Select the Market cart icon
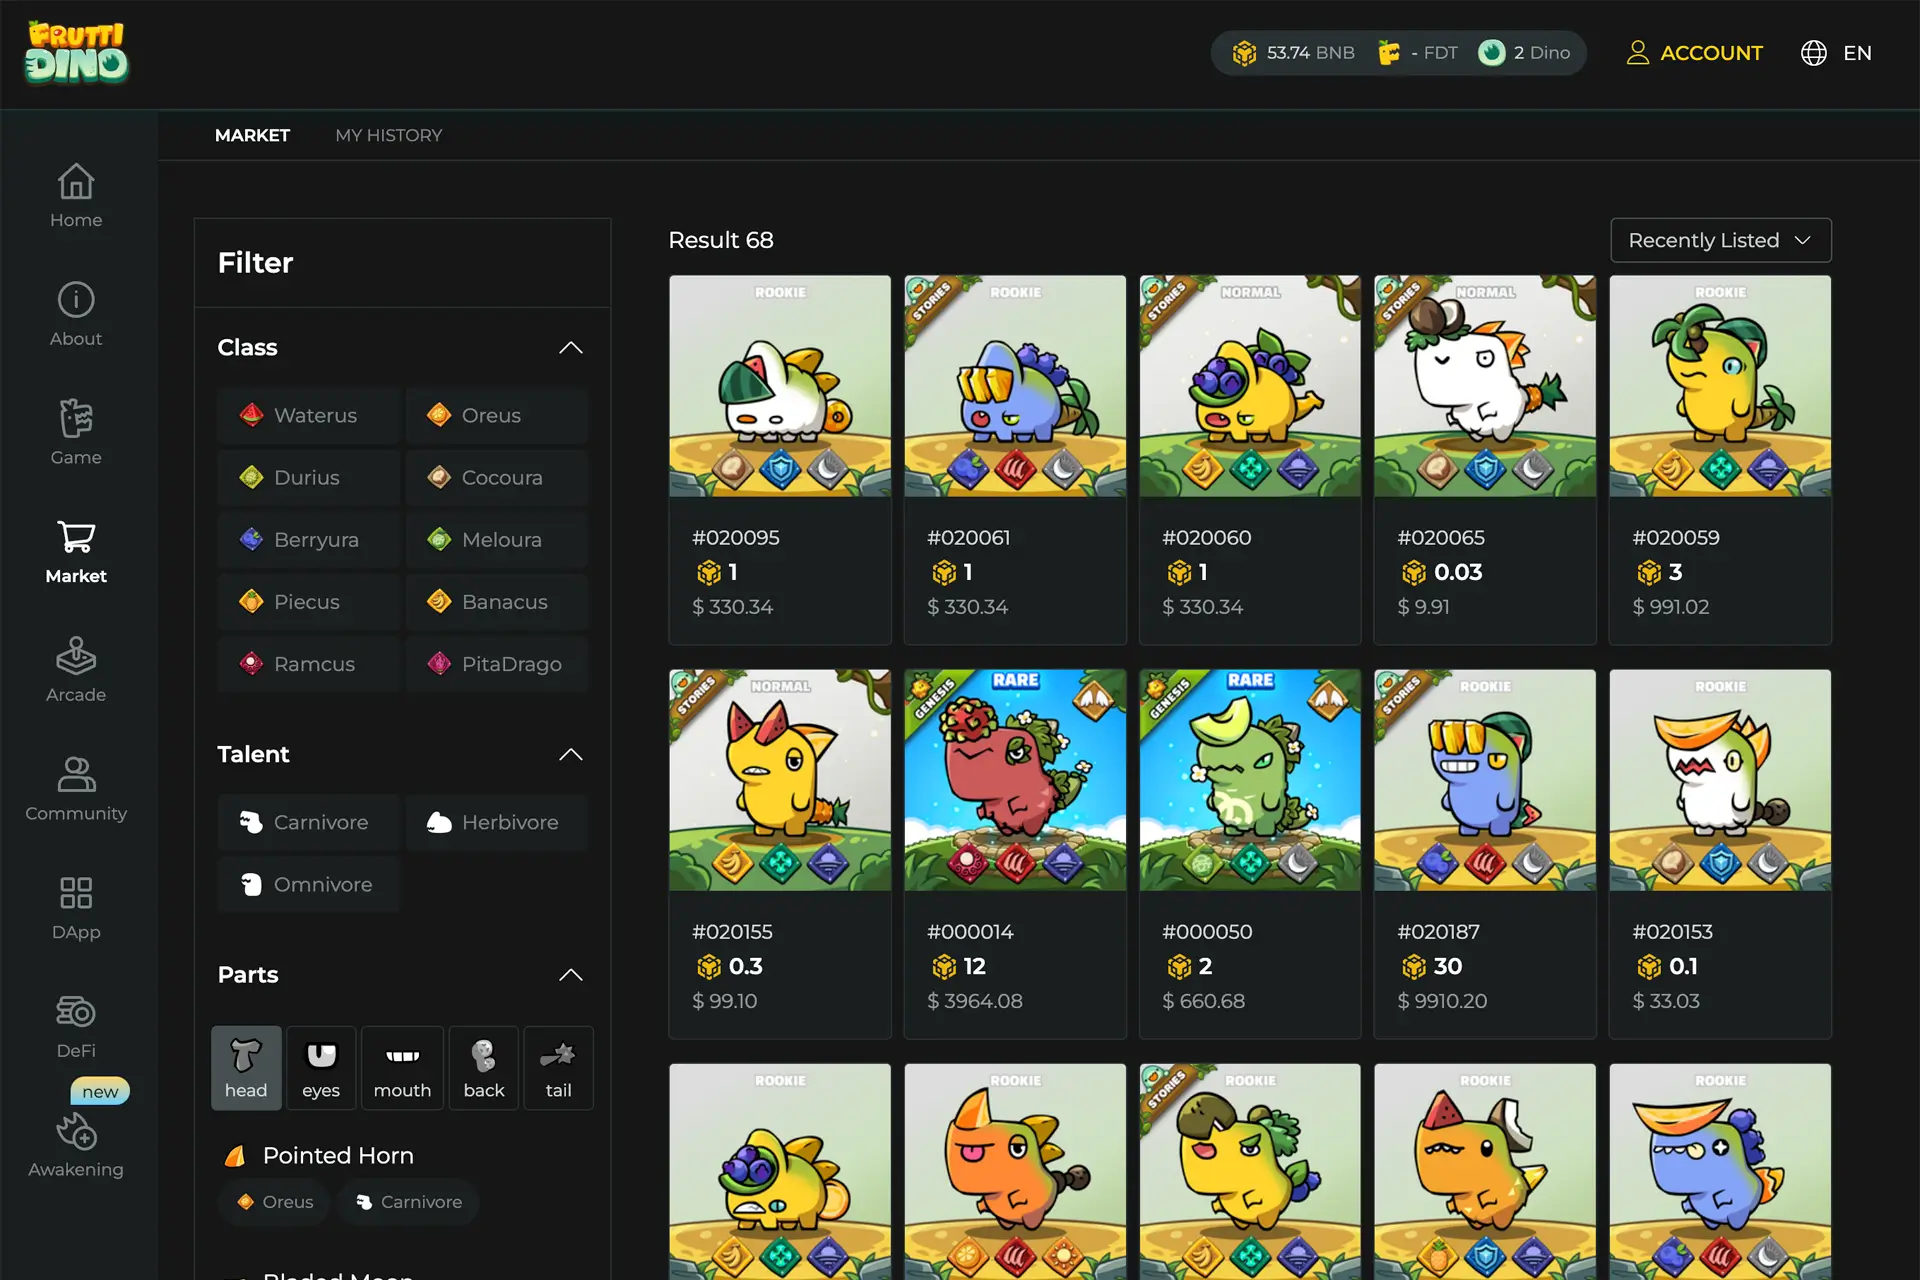Image resolution: width=1920 pixels, height=1280 pixels. [x=76, y=538]
